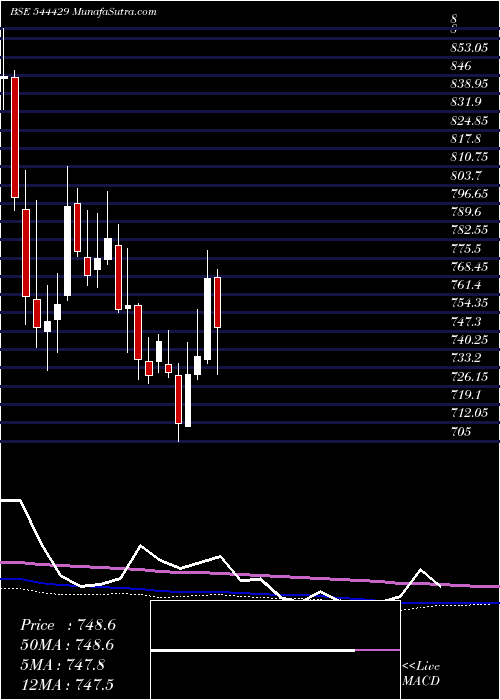The height and width of the screenshot is (700, 500).
Task: Select the 824.85 axis value
Action: pyautogui.click(x=469, y=121)
